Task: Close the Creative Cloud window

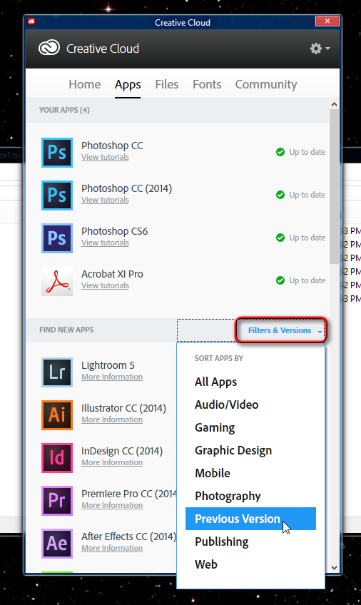Action: [x=327, y=21]
